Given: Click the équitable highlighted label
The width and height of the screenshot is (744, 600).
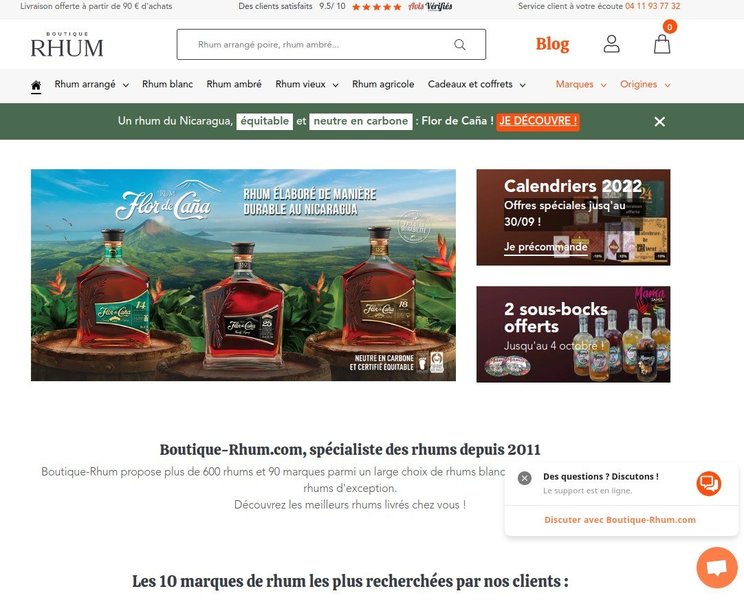Looking at the screenshot, I should (264, 121).
